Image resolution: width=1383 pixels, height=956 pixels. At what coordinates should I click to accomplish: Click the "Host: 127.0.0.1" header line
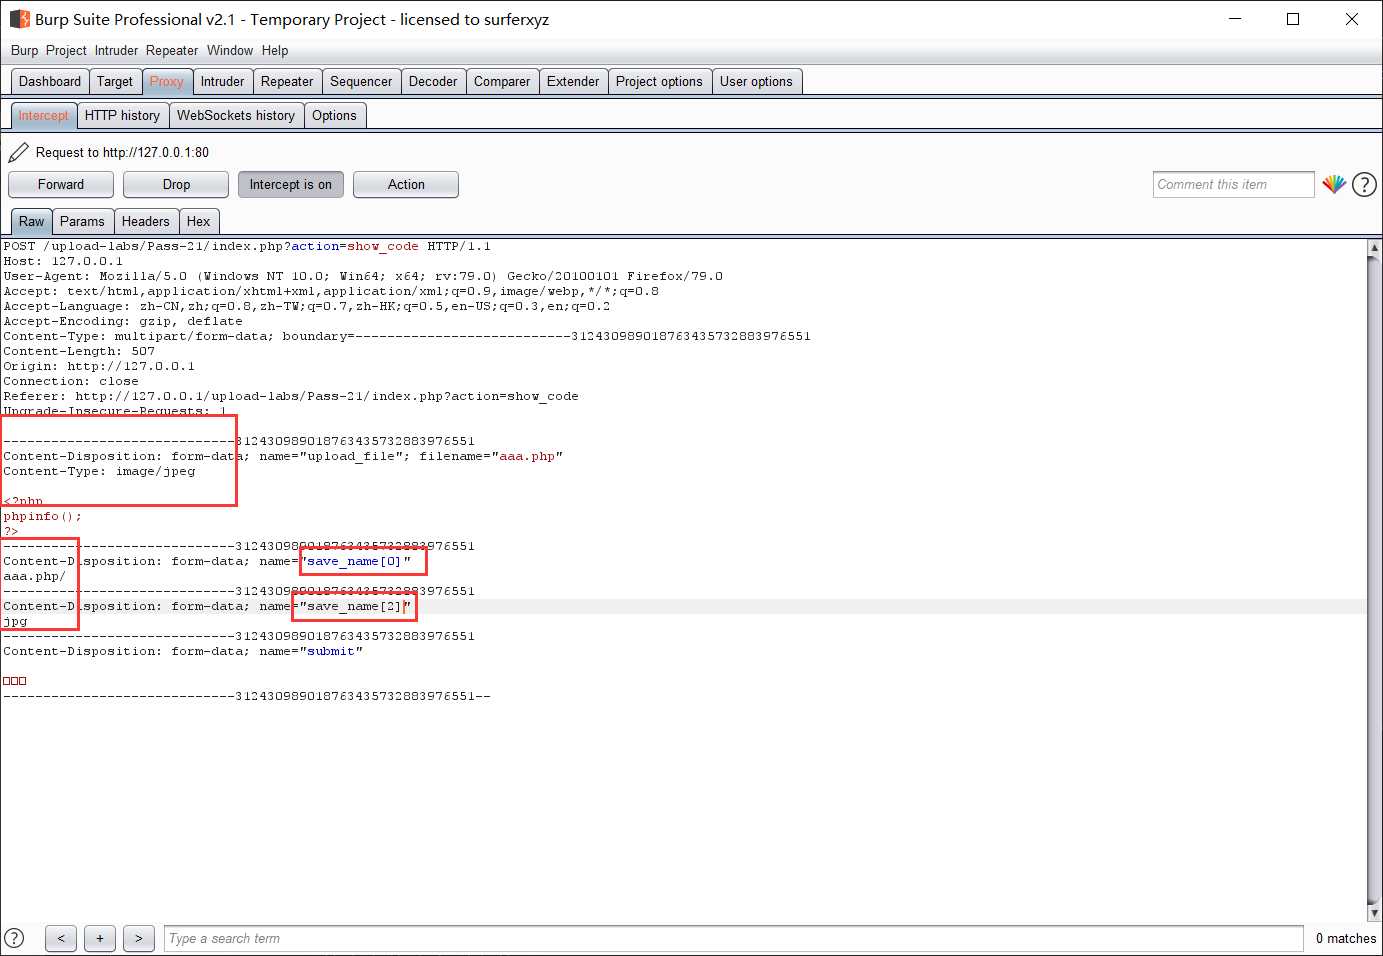[63, 261]
